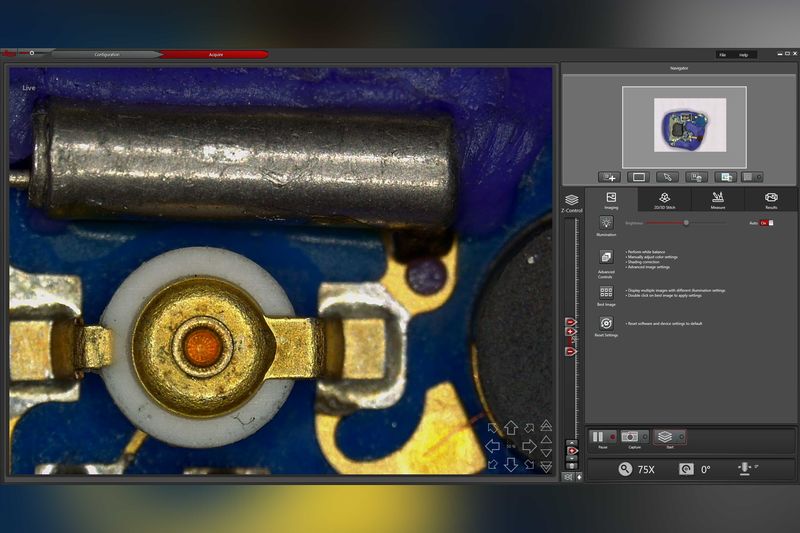Open the File menu
The width and height of the screenshot is (800, 533).
pyautogui.click(x=722, y=54)
